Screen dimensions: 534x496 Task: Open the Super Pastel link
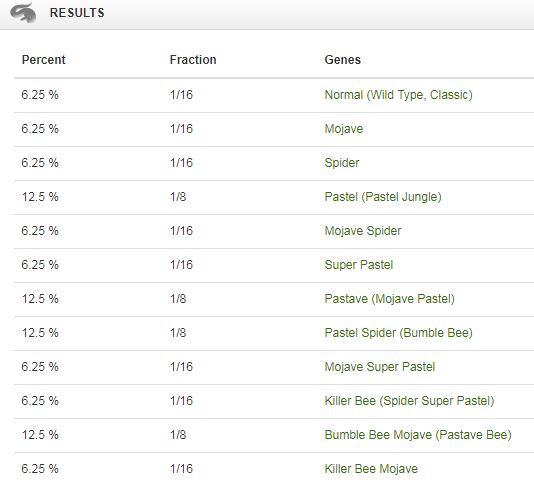click(359, 265)
